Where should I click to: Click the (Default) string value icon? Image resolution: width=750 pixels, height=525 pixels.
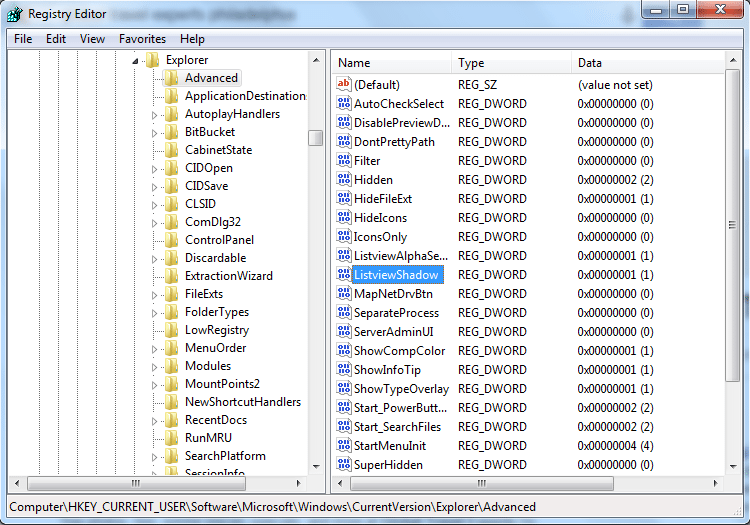(344, 84)
